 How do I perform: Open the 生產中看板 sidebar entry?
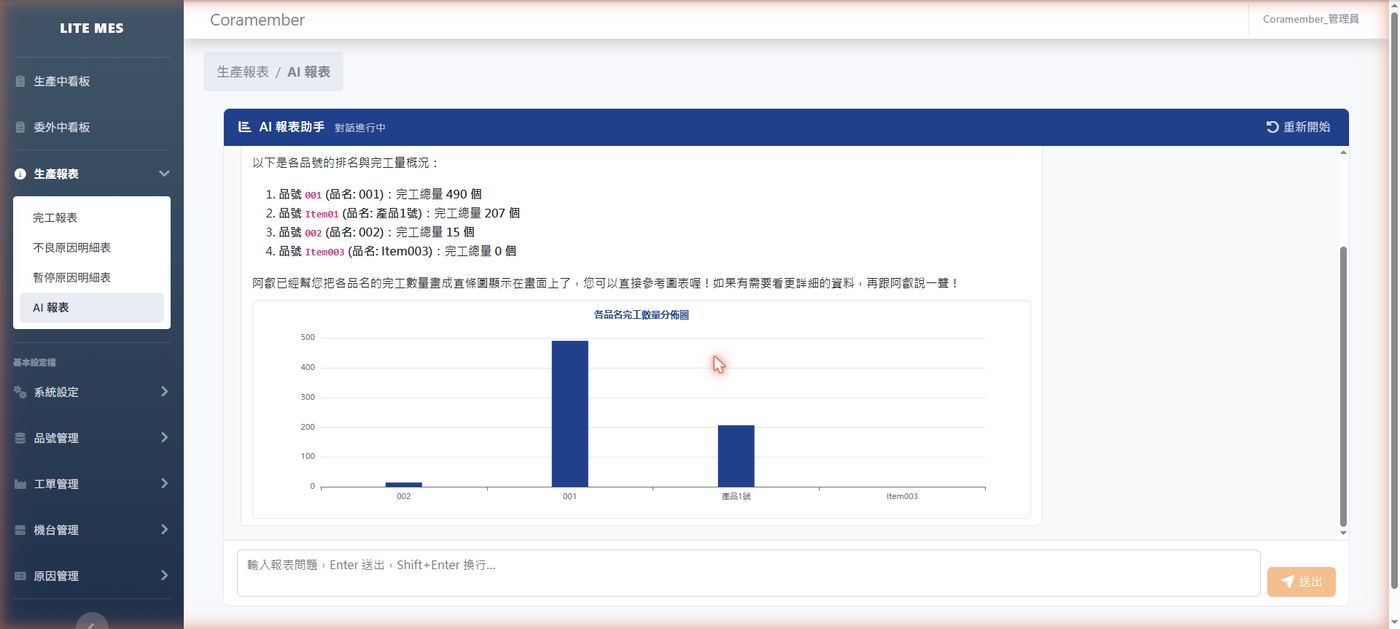(92, 81)
